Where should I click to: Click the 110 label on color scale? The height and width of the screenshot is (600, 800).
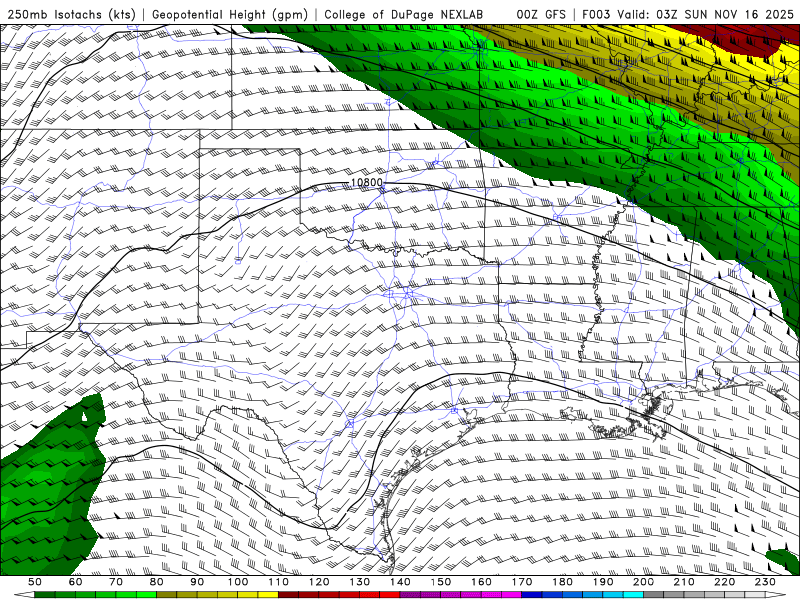click(279, 582)
